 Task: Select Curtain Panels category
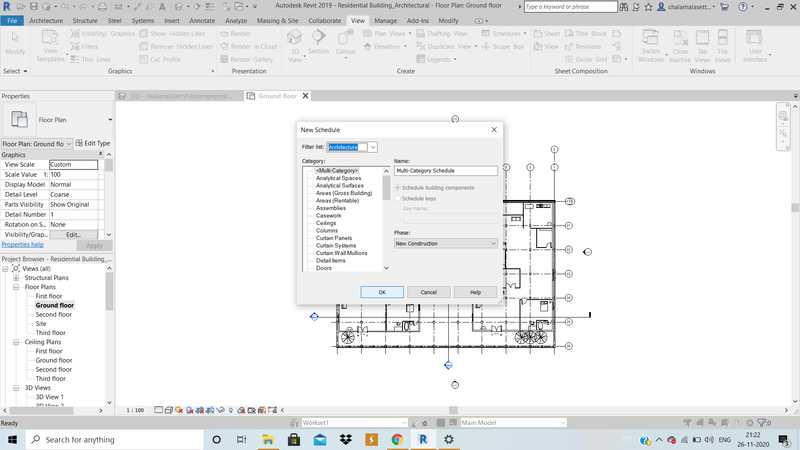pos(334,238)
